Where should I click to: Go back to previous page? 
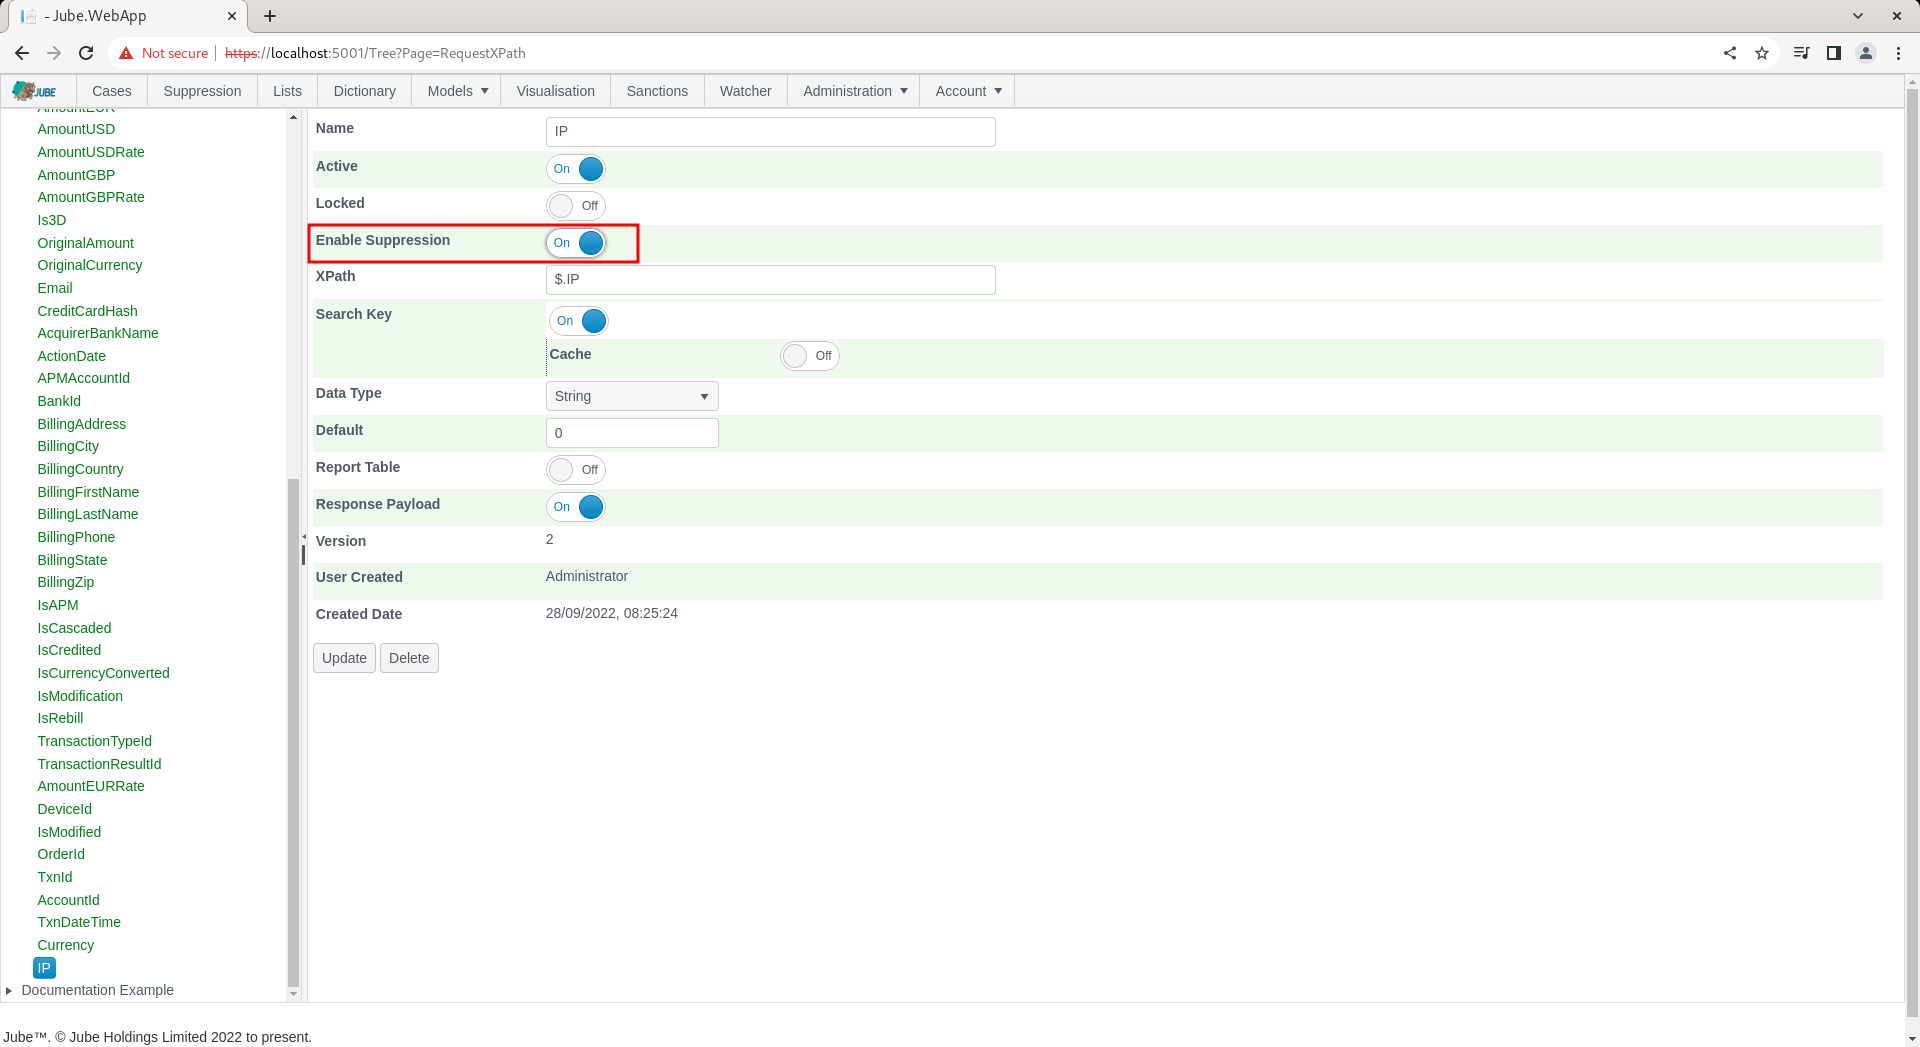coord(22,53)
